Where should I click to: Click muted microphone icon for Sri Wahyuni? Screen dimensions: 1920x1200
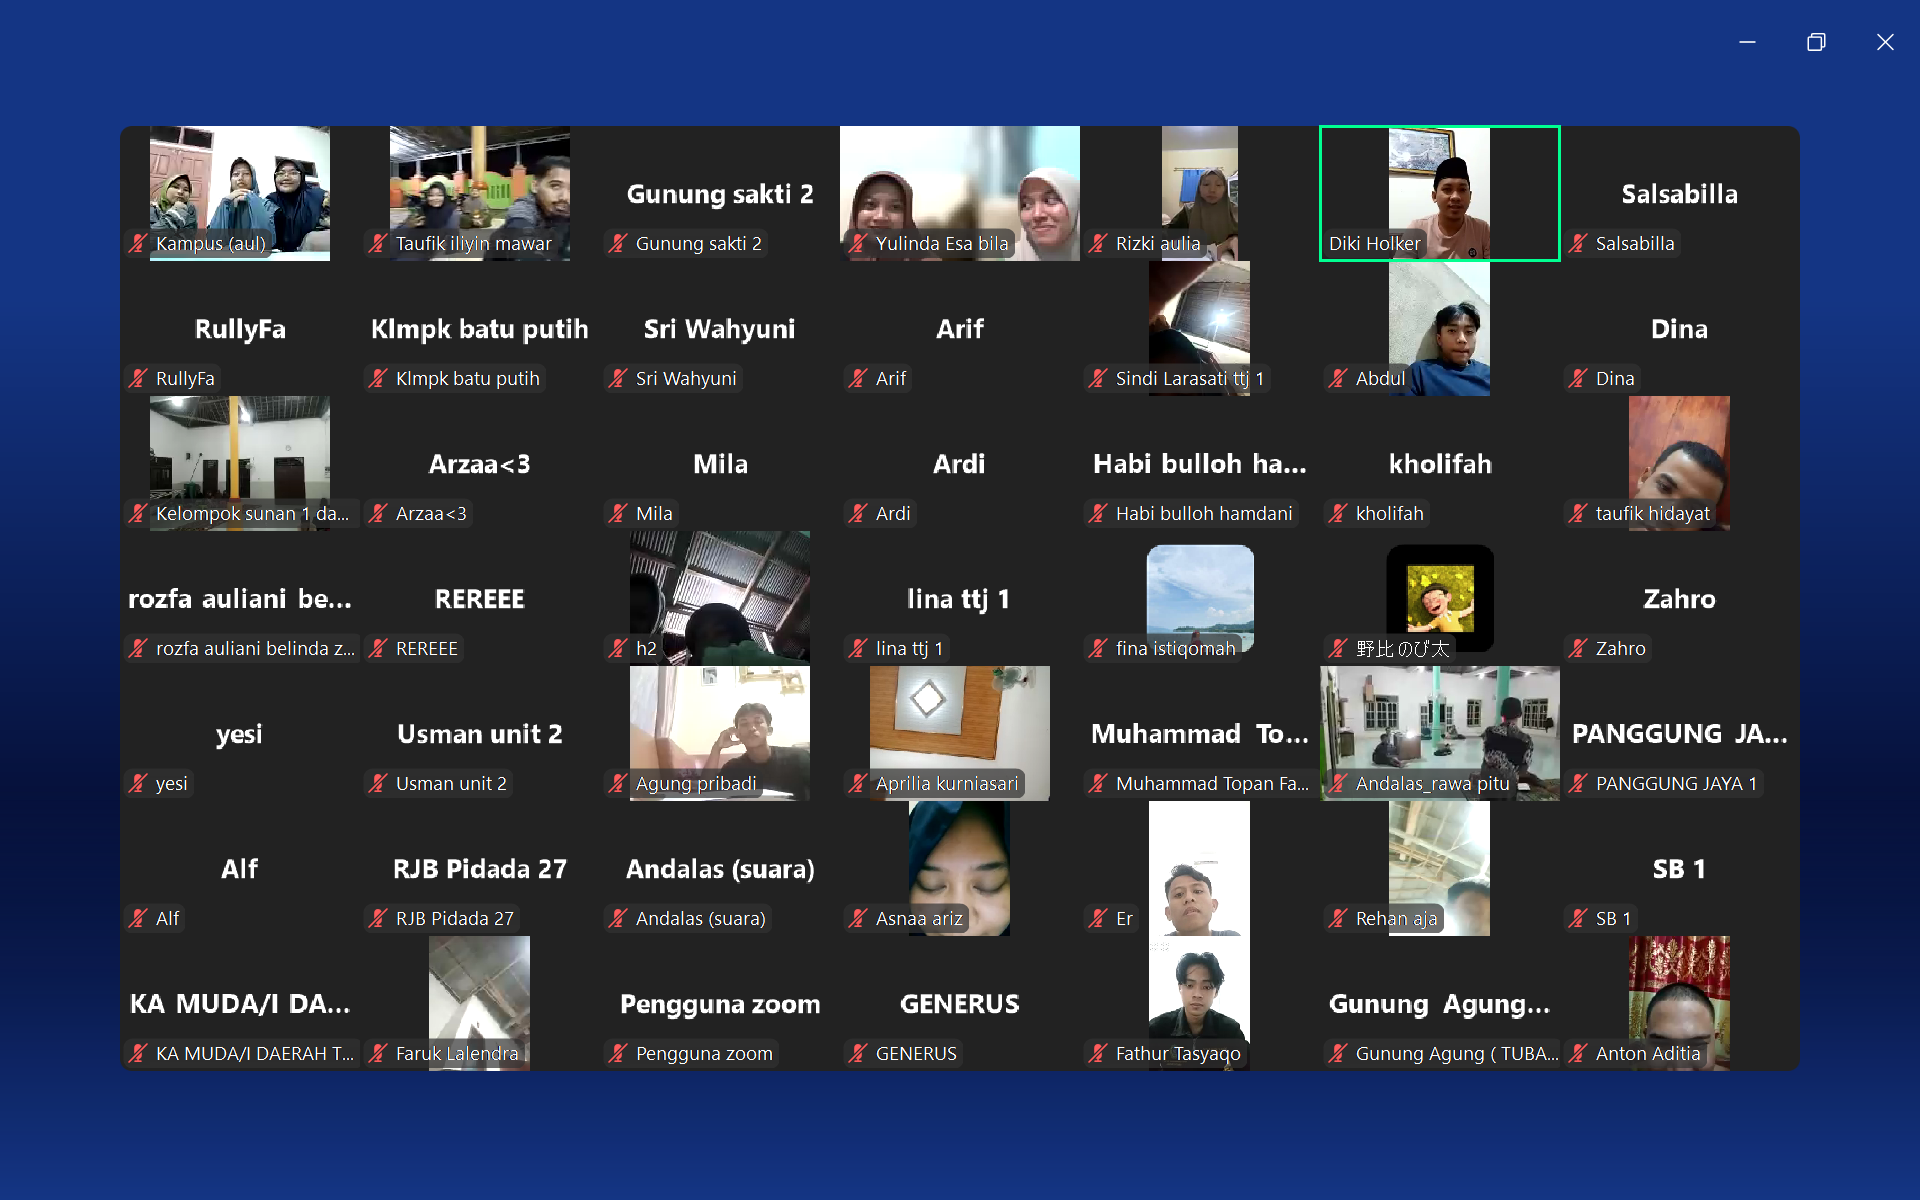pos(618,378)
